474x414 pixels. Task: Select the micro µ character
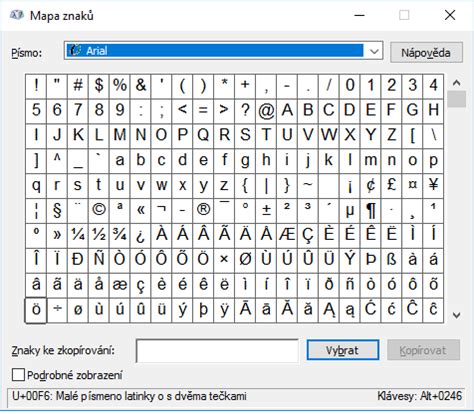pyautogui.click(x=349, y=210)
